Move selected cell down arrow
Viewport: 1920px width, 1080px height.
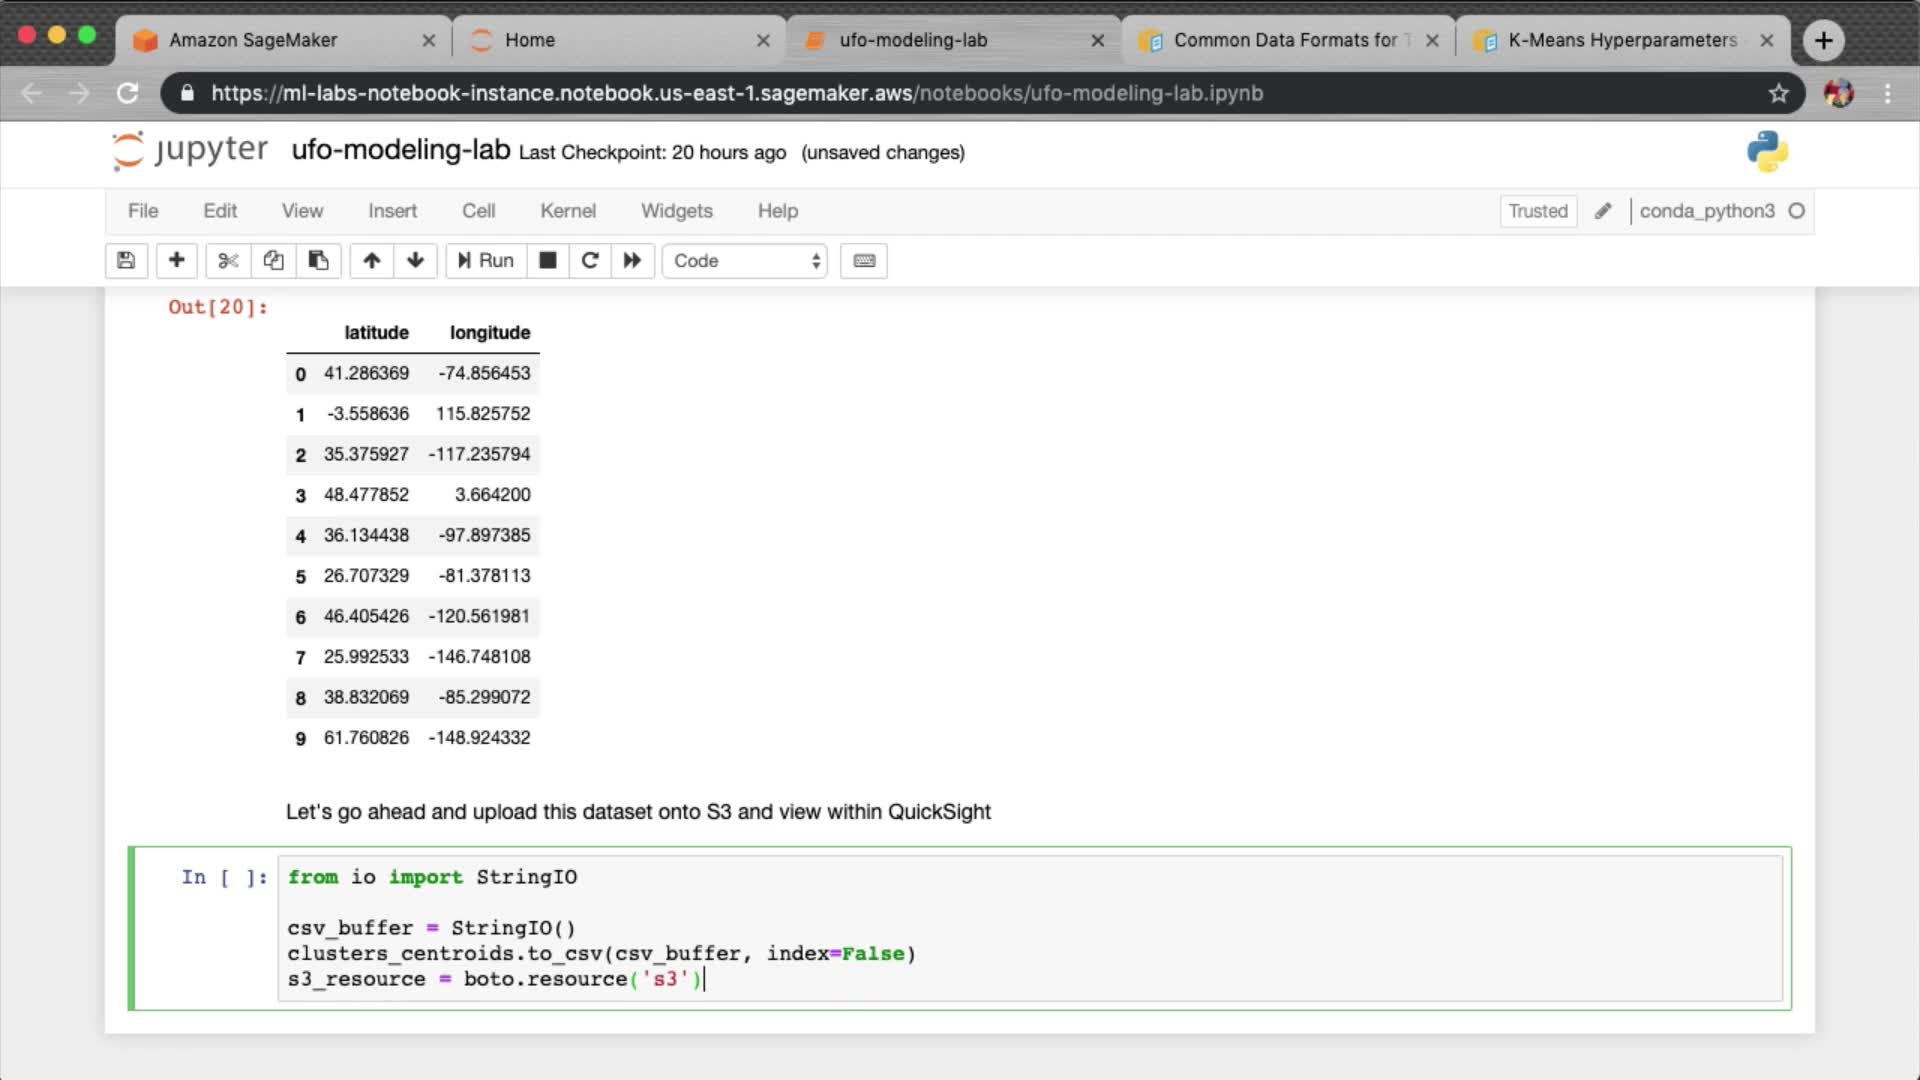point(415,261)
